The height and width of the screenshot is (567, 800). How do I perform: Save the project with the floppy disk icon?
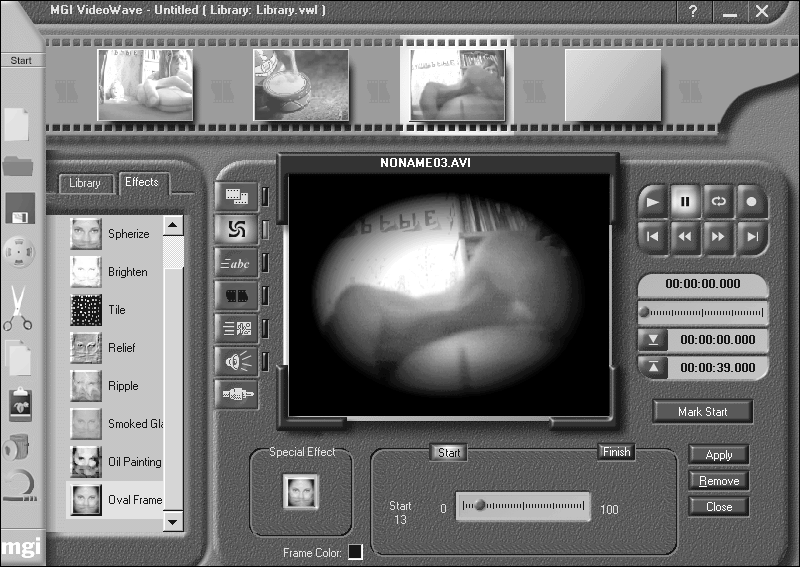point(20,208)
